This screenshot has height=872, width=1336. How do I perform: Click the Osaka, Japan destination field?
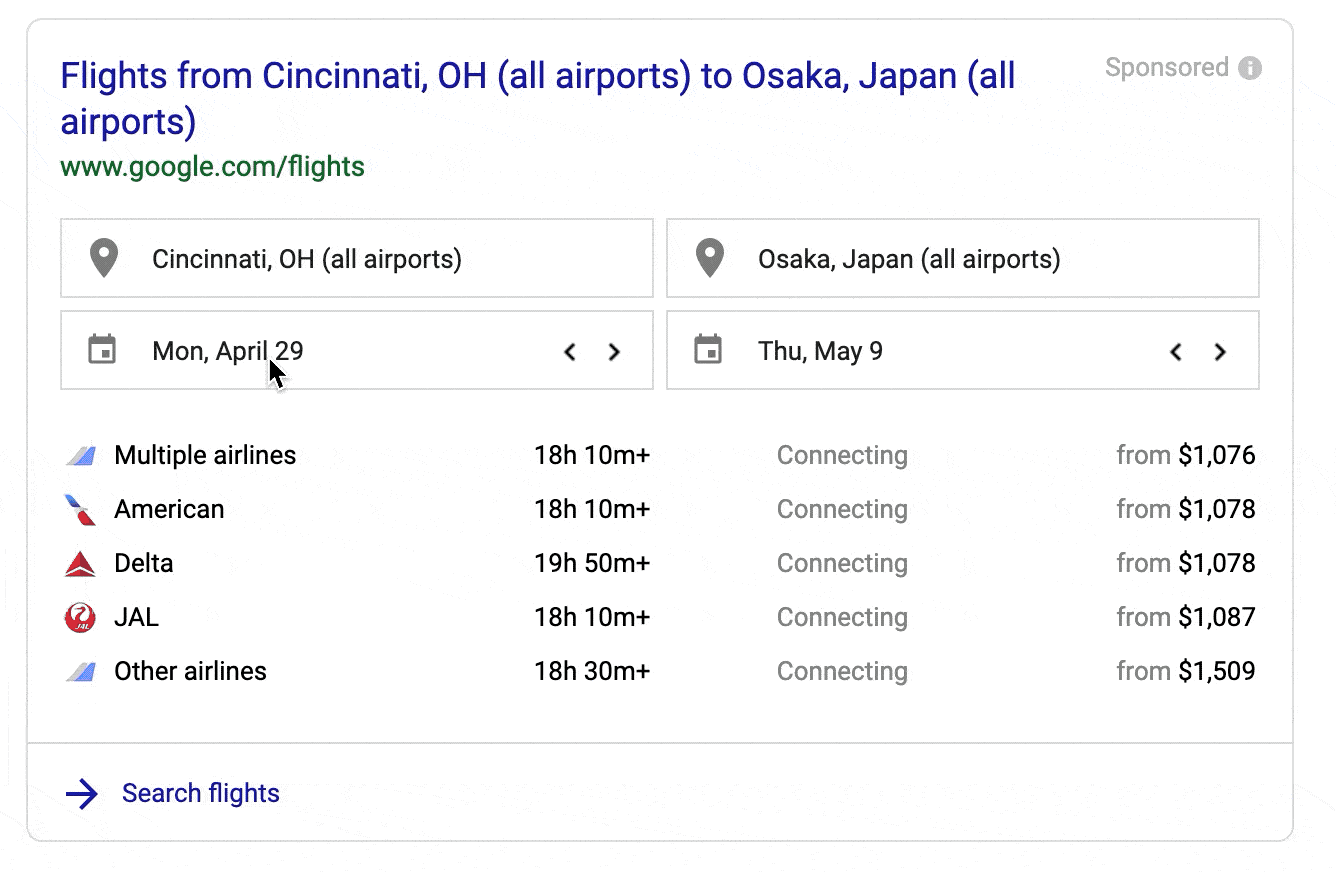pyautogui.click(x=962, y=259)
